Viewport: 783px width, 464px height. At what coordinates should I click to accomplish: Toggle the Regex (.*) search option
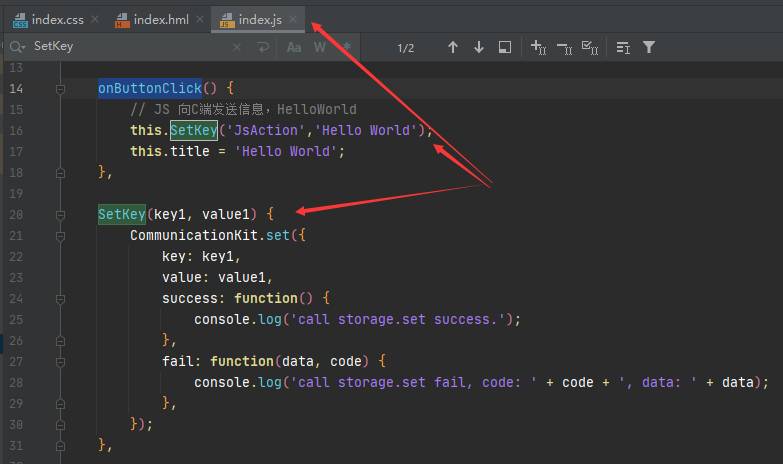click(347, 47)
